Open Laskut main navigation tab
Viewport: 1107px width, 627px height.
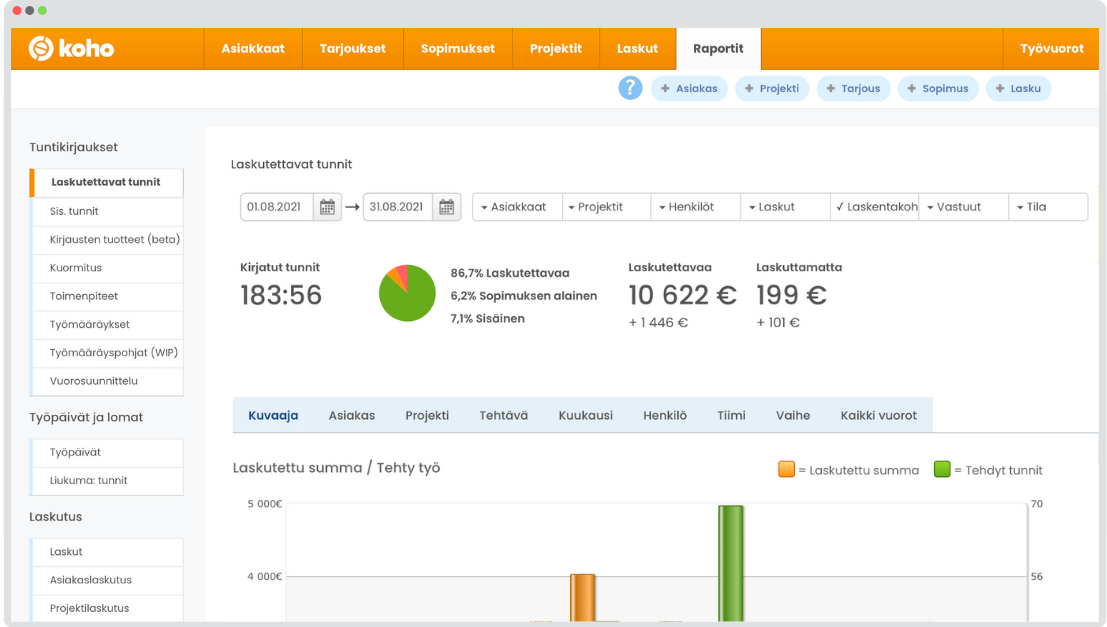(x=638, y=49)
